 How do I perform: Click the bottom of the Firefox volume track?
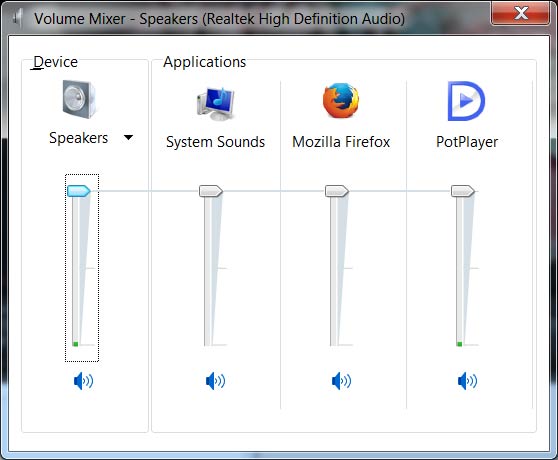pyautogui.click(x=333, y=342)
